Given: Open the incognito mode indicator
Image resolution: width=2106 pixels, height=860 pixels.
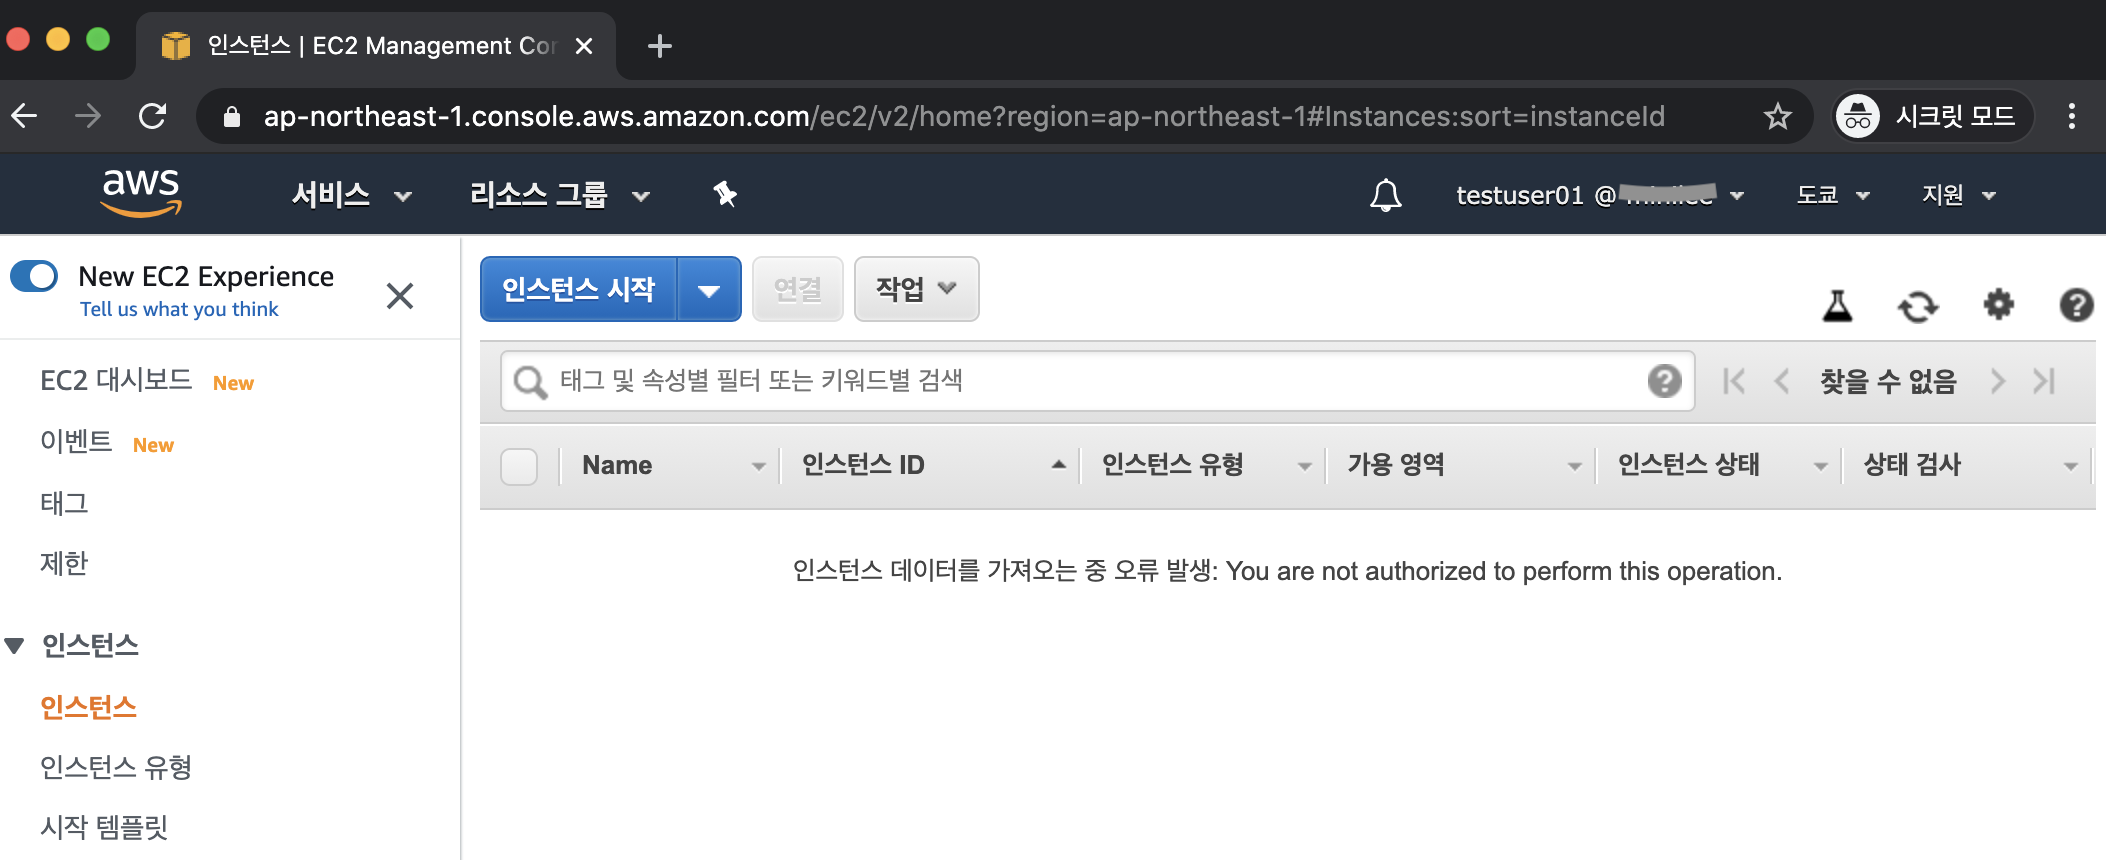Looking at the screenshot, I should 1932,116.
